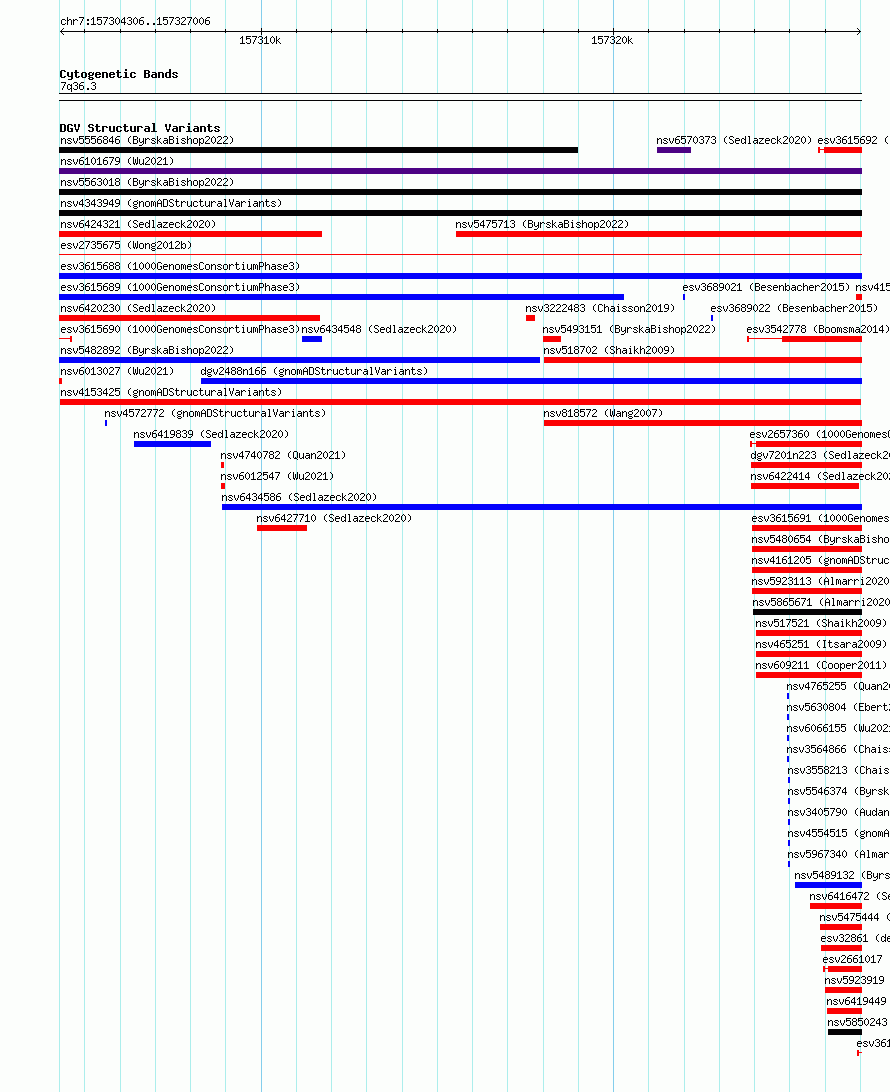Select esv3689022 (Besenbacher2015) label
The image size is (890, 1092).
coord(794,308)
